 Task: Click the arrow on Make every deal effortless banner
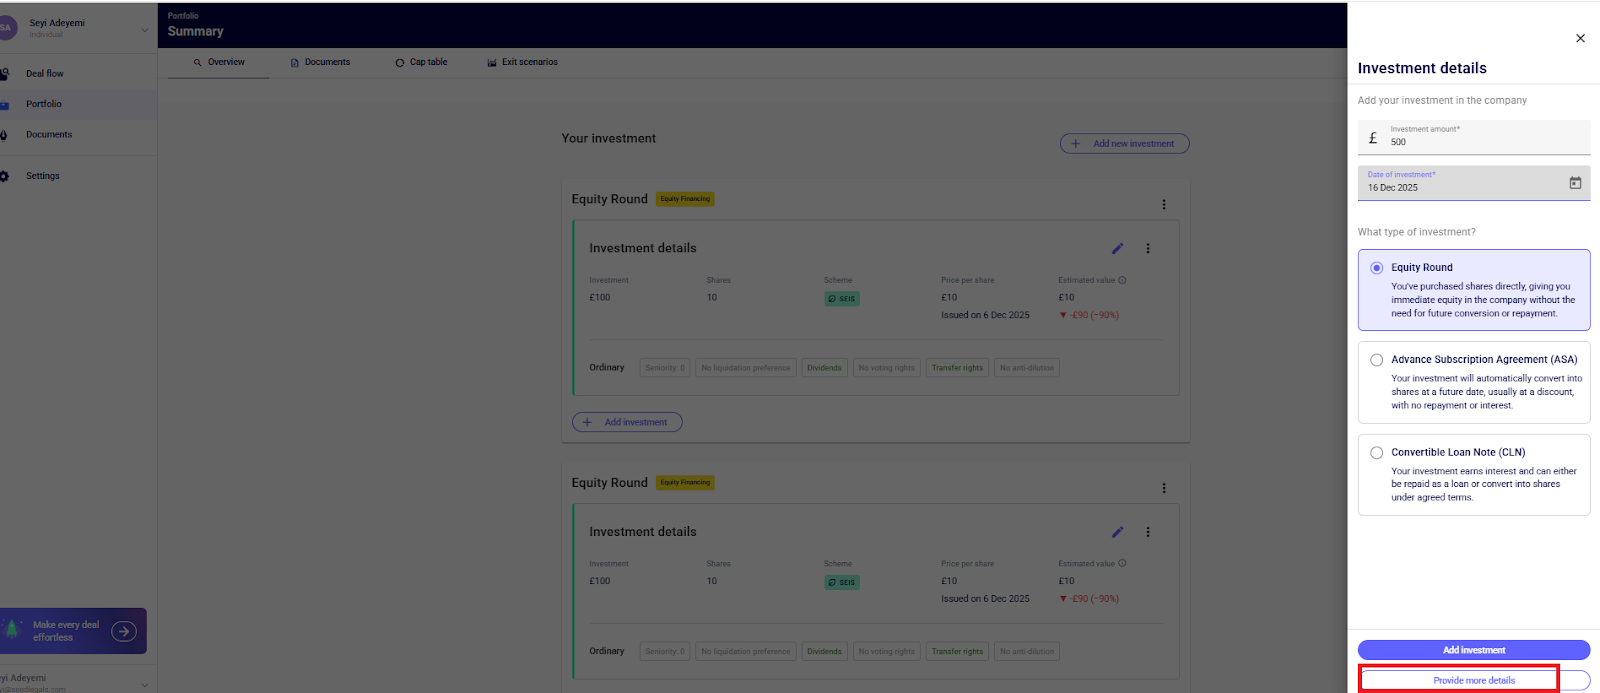pyautogui.click(x=124, y=631)
